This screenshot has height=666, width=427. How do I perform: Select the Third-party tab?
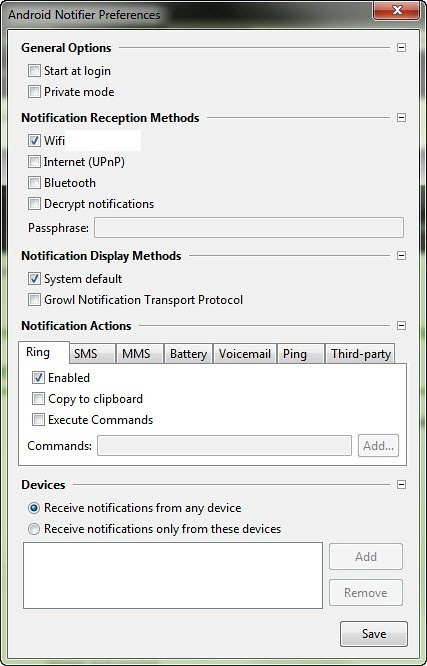coord(360,354)
